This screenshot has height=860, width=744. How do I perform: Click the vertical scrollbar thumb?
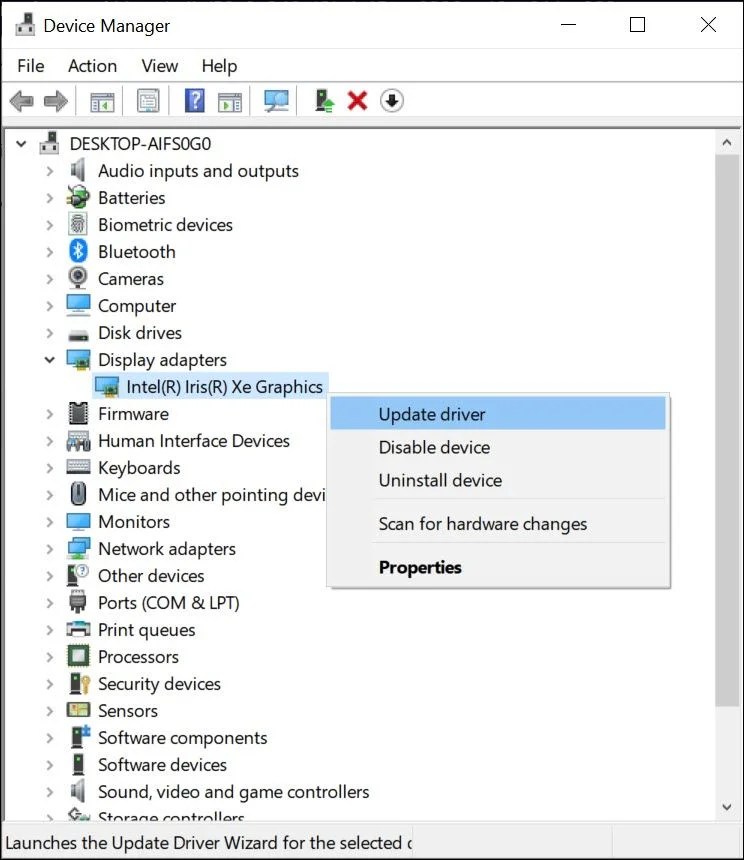[727, 431]
